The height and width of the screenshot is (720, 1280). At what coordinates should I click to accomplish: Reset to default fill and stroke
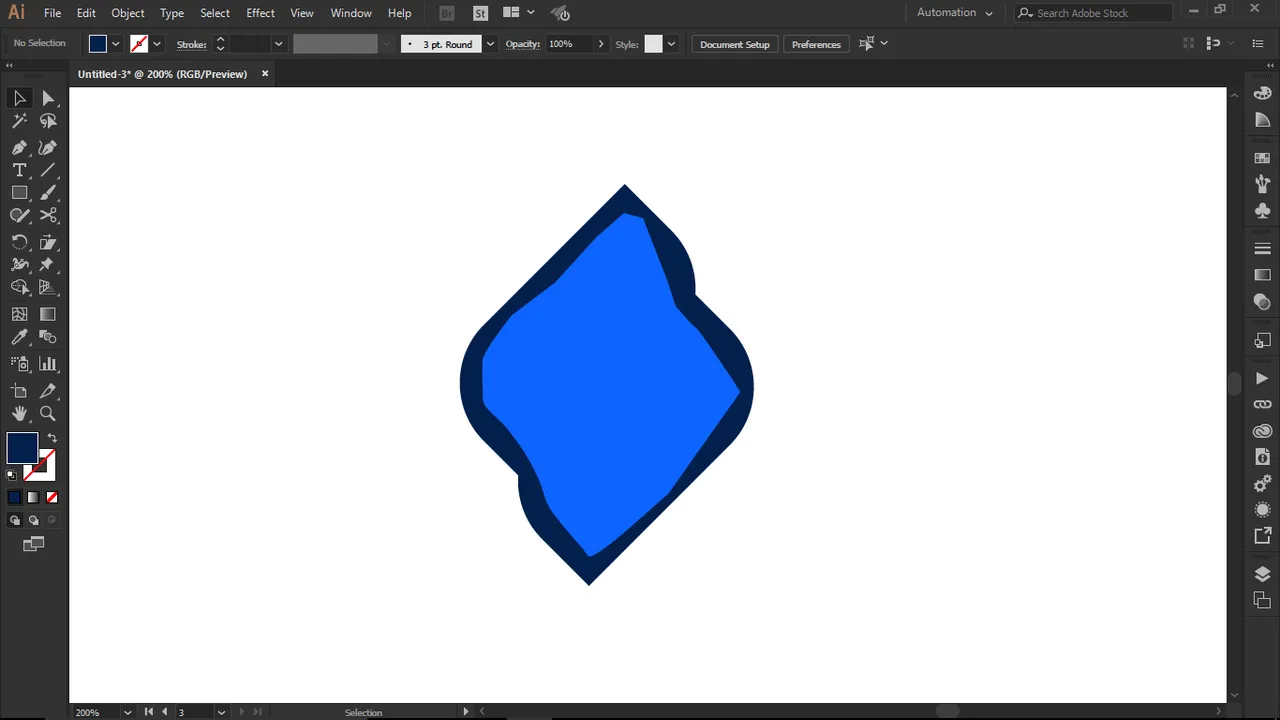pos(12,475)
